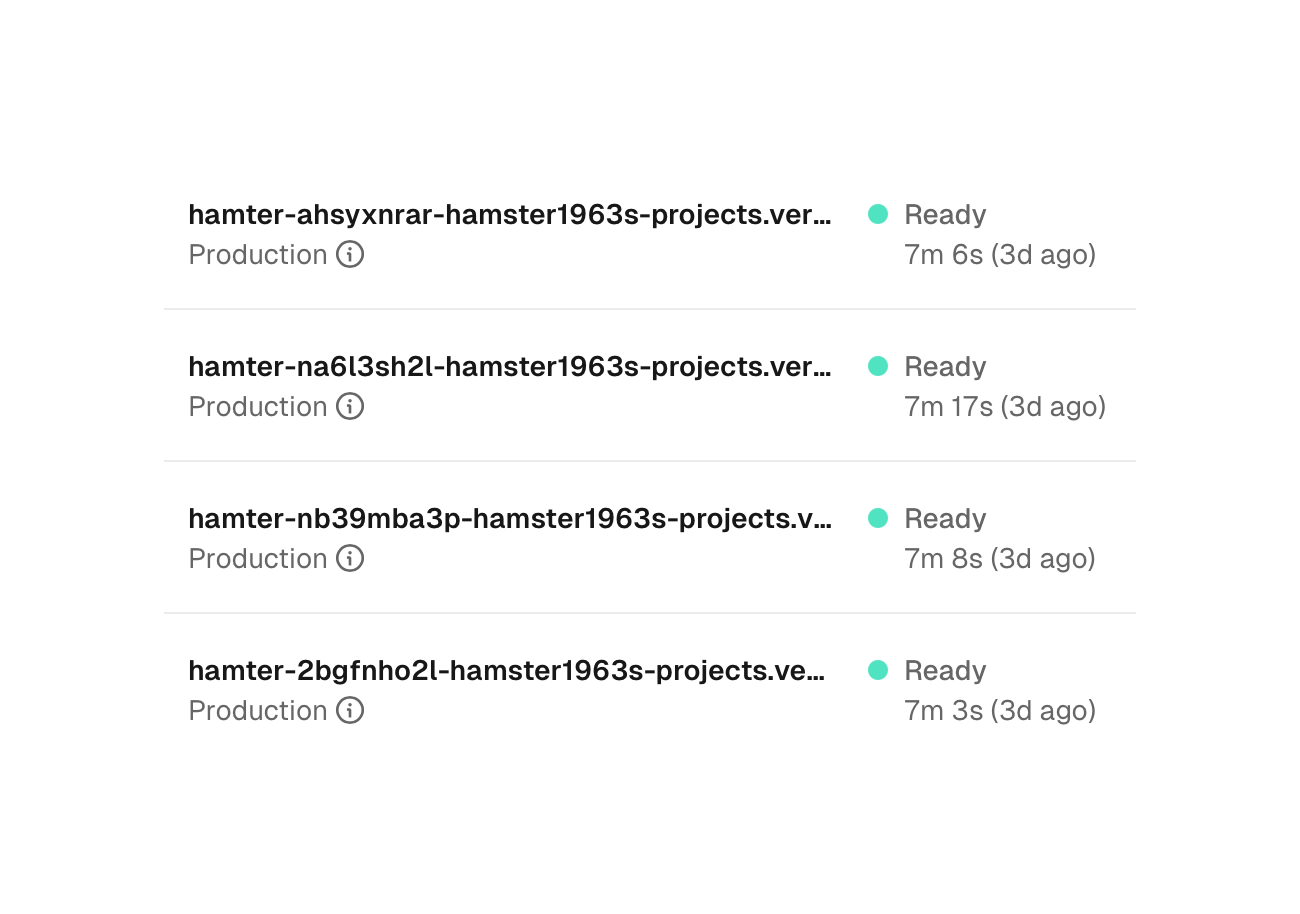Click the info icon next to first Production label

click(x=349, y=255)
